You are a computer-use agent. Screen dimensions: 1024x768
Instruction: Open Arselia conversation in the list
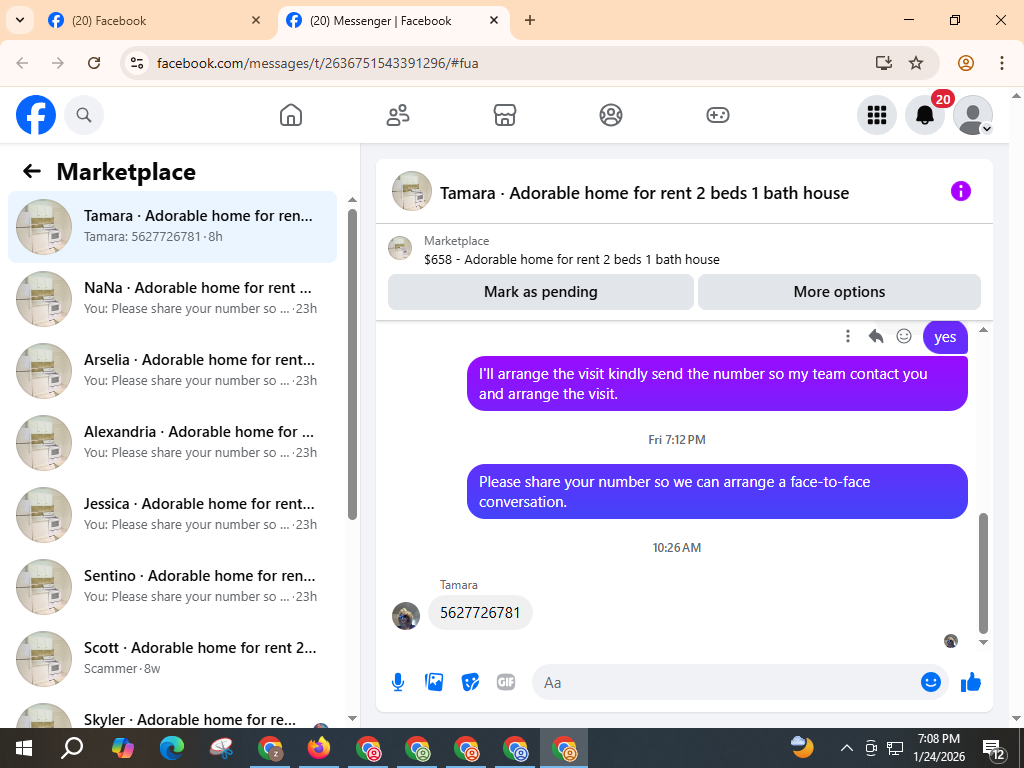tap(172, 371)
